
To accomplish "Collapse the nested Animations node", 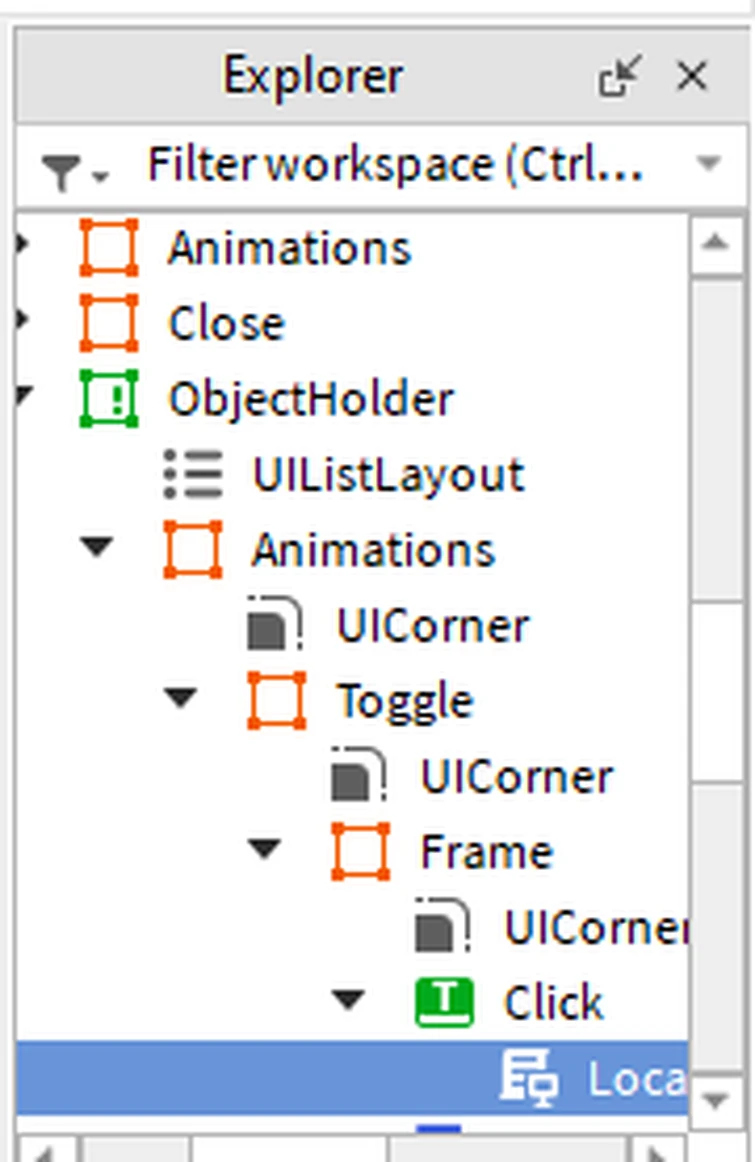I will pos(97,548).
